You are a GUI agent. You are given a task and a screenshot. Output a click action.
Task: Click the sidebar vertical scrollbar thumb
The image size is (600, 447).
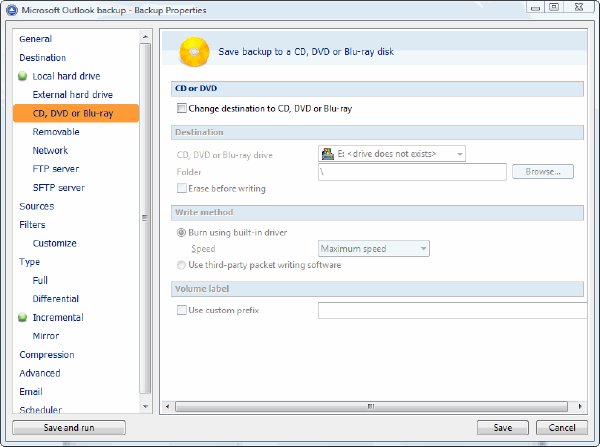(145, 219)
